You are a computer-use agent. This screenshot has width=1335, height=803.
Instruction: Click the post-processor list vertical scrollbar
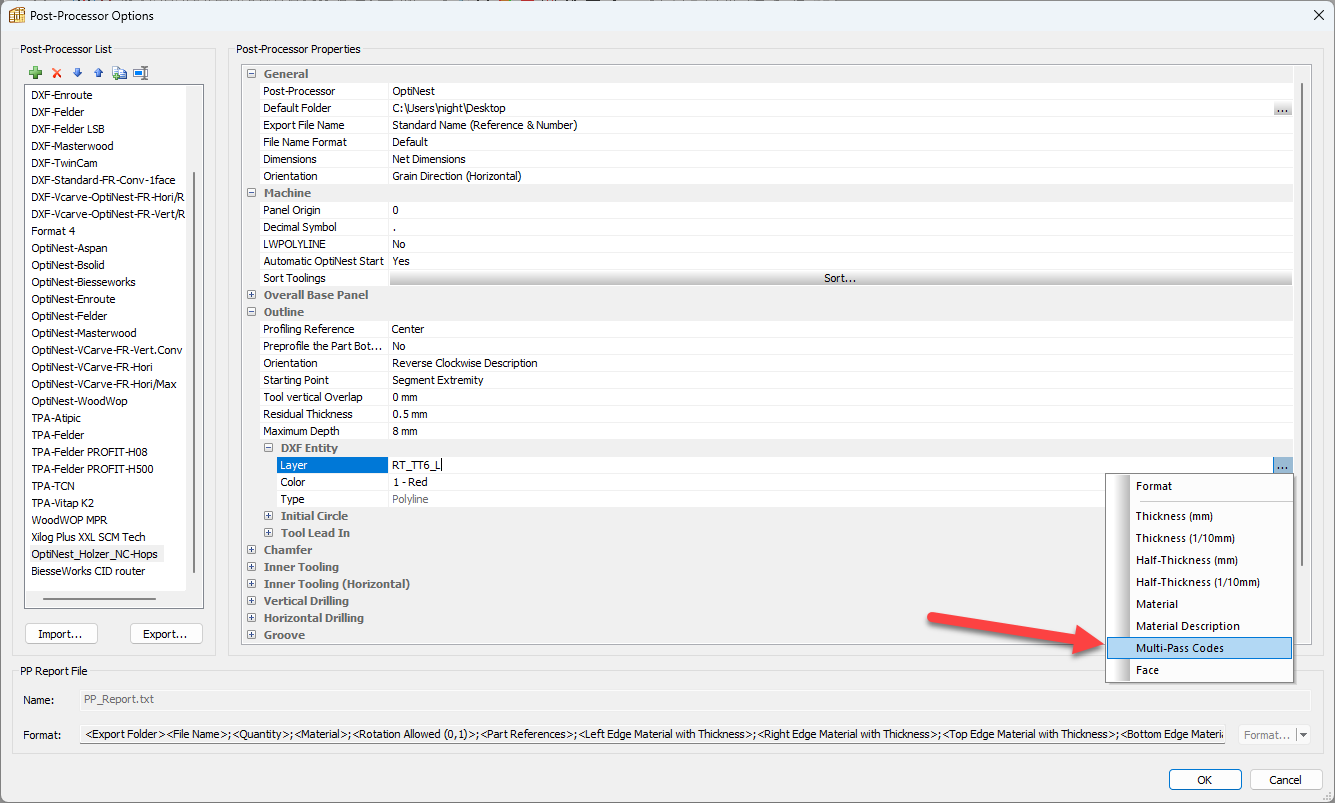(194, 370)
